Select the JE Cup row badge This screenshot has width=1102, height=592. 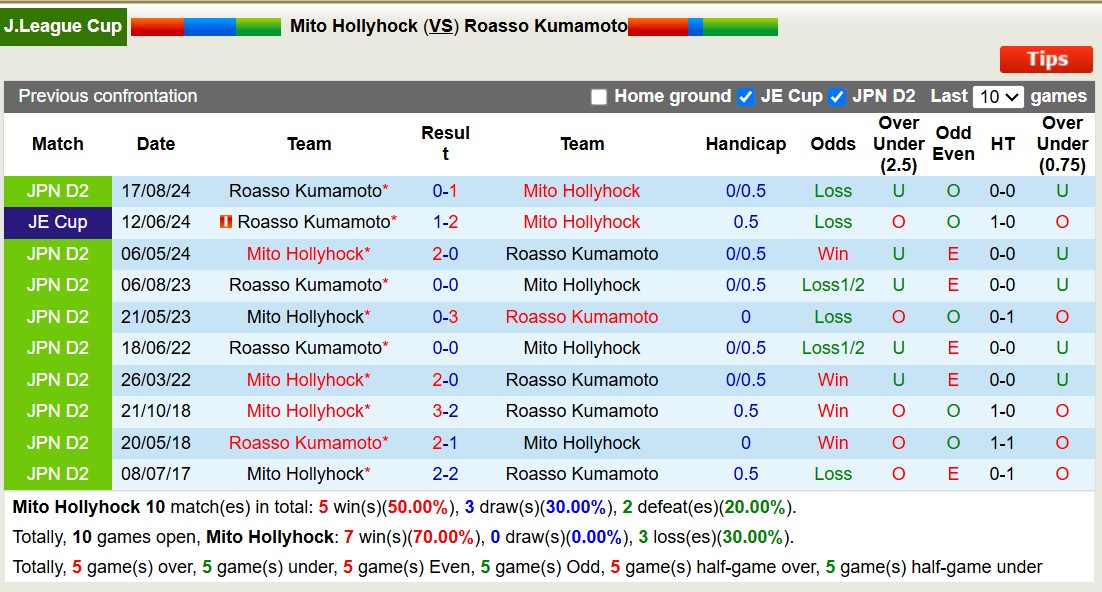coord(57,222)
